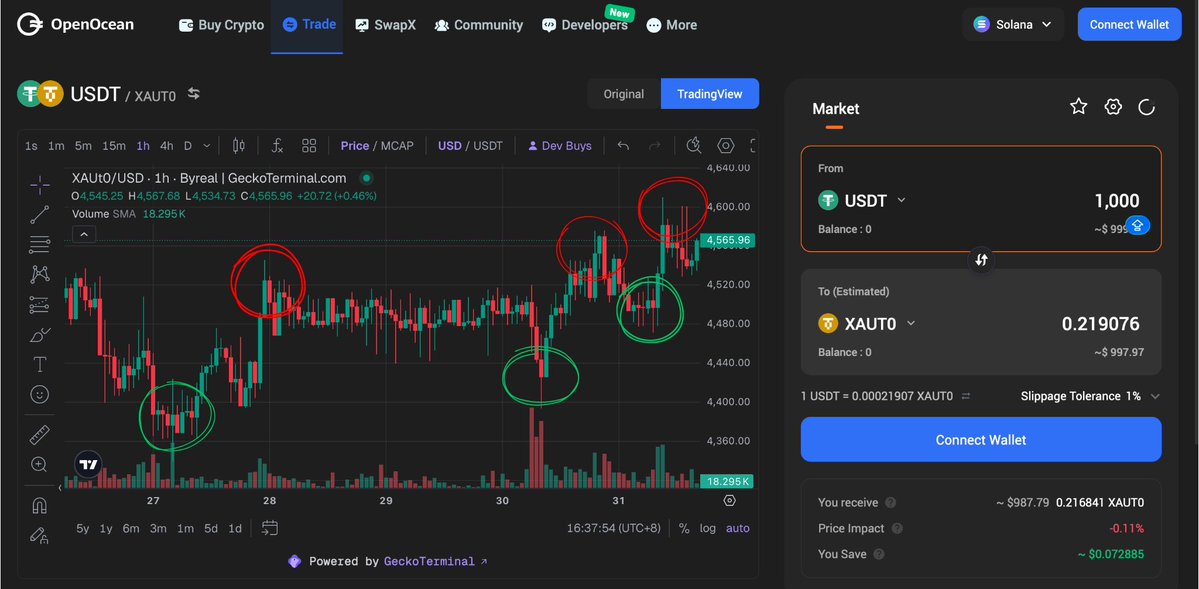Open the Community menu
The image size is (1199, 589).
coord(479,24)
